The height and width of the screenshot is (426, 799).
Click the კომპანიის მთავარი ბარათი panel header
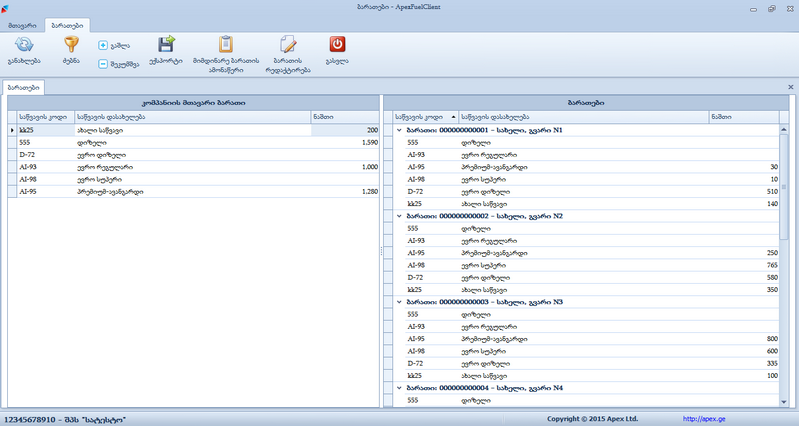click(194, 103)
